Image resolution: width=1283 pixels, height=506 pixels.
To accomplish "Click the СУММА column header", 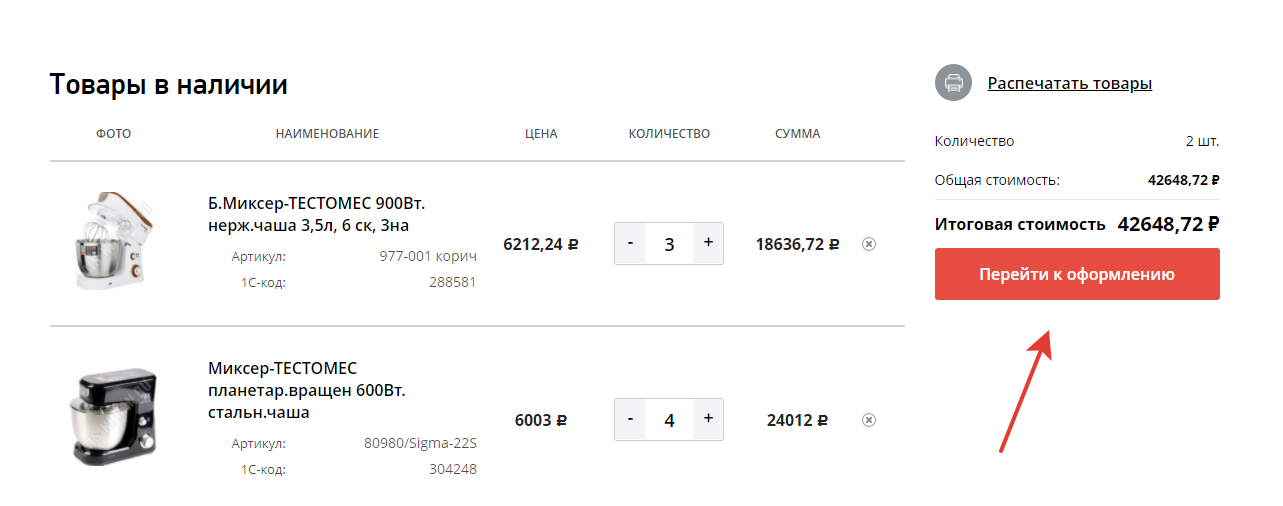I will 797,133.
